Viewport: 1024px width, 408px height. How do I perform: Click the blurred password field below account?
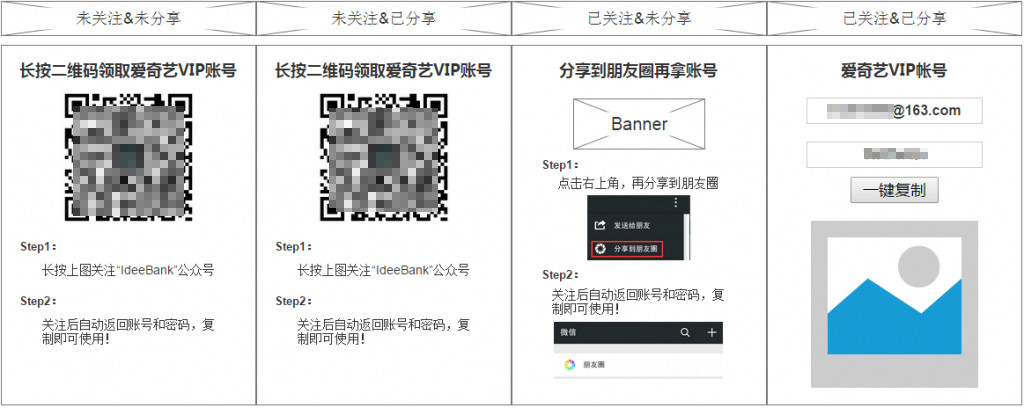894,155
